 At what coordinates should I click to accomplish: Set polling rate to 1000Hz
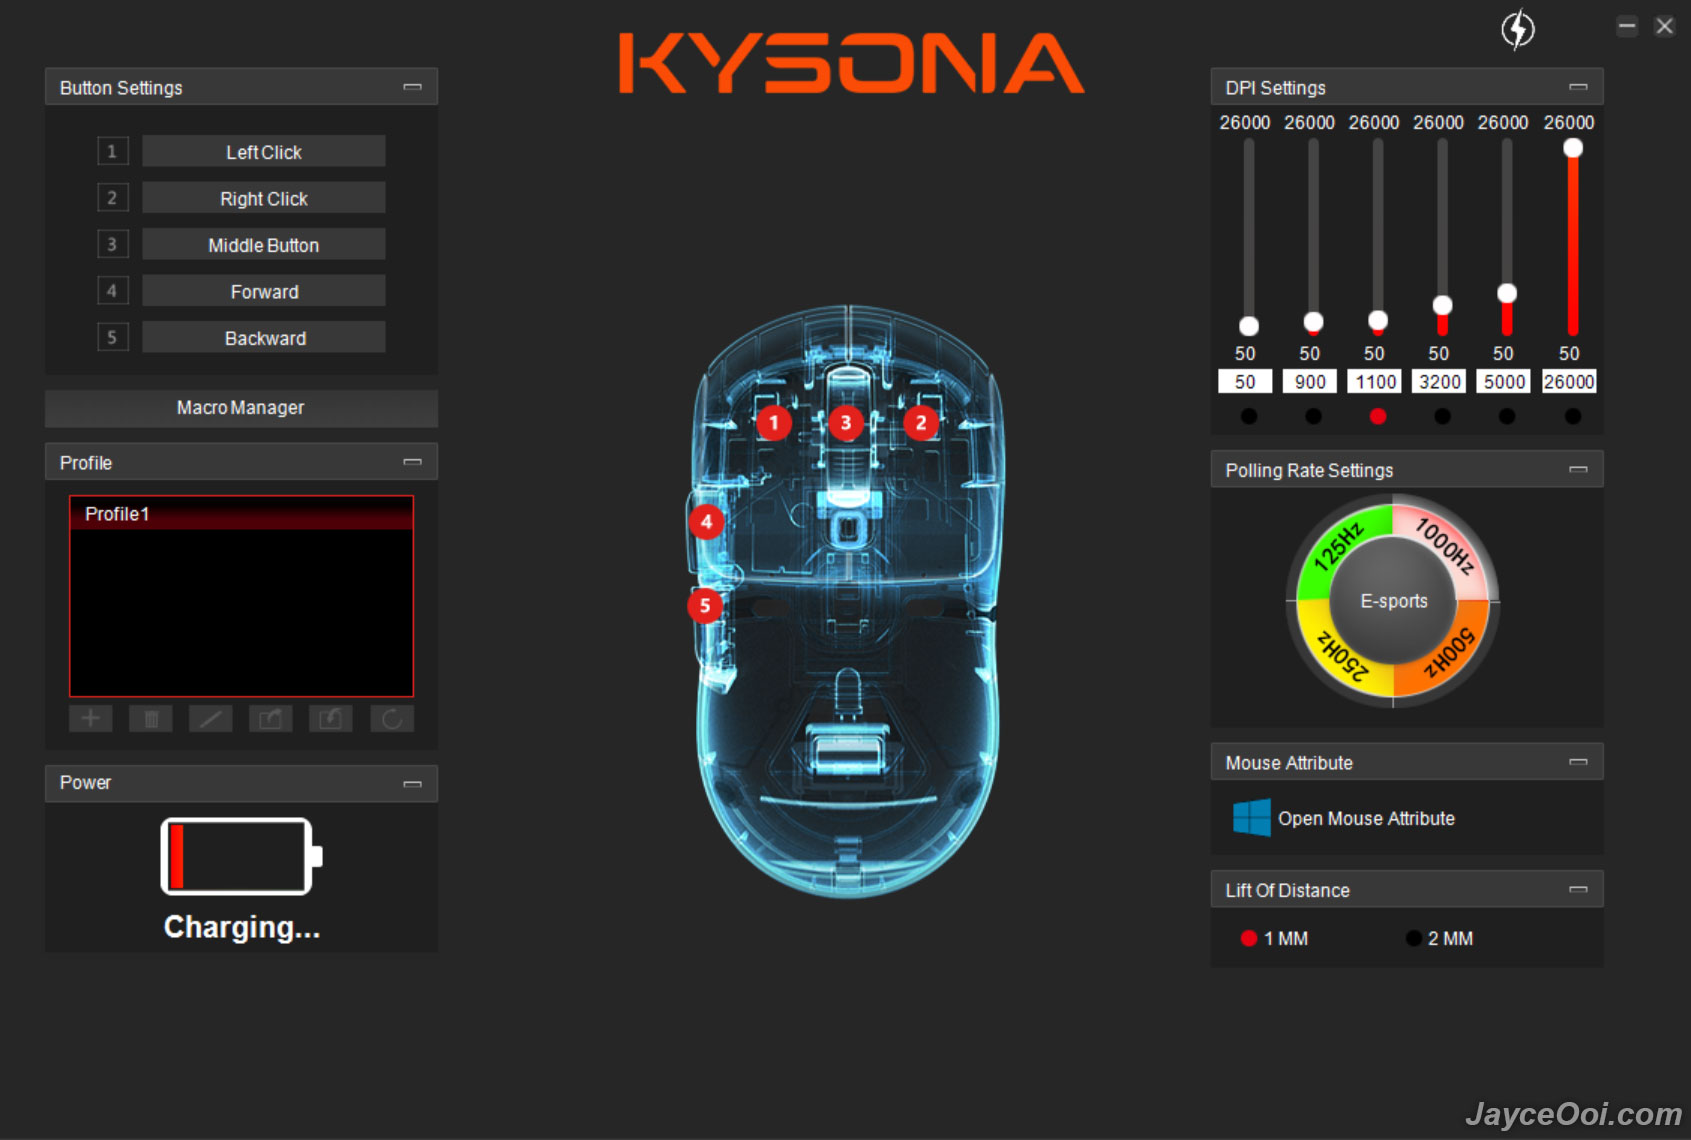click(1445, 547)
